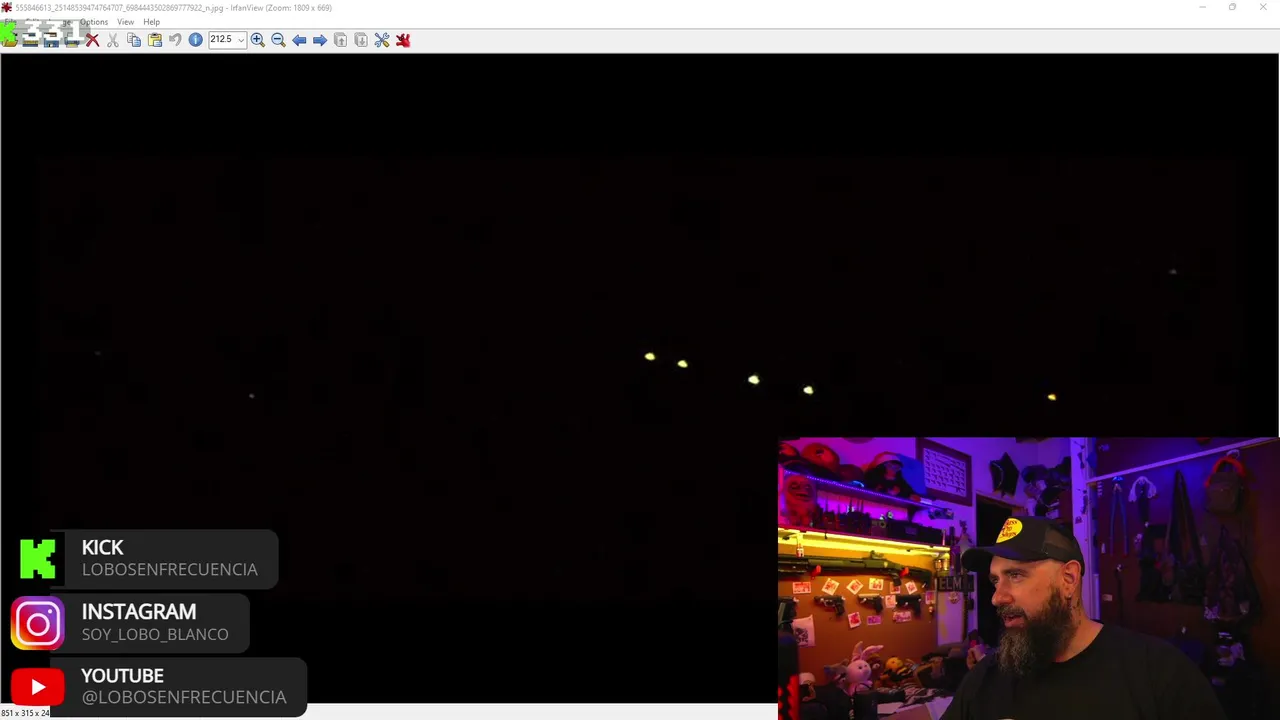Viewport: 1280px width, 720px height.
Task: Zoom in with magnifier plus icon
Action: point(258,40)
